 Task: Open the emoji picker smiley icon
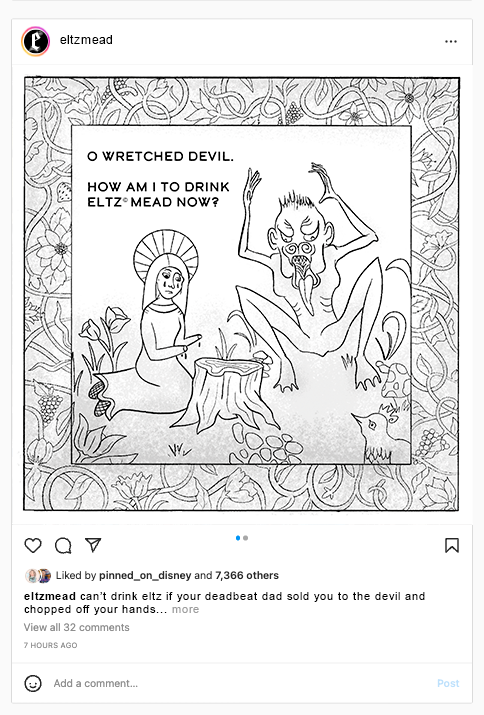(33, 683)
